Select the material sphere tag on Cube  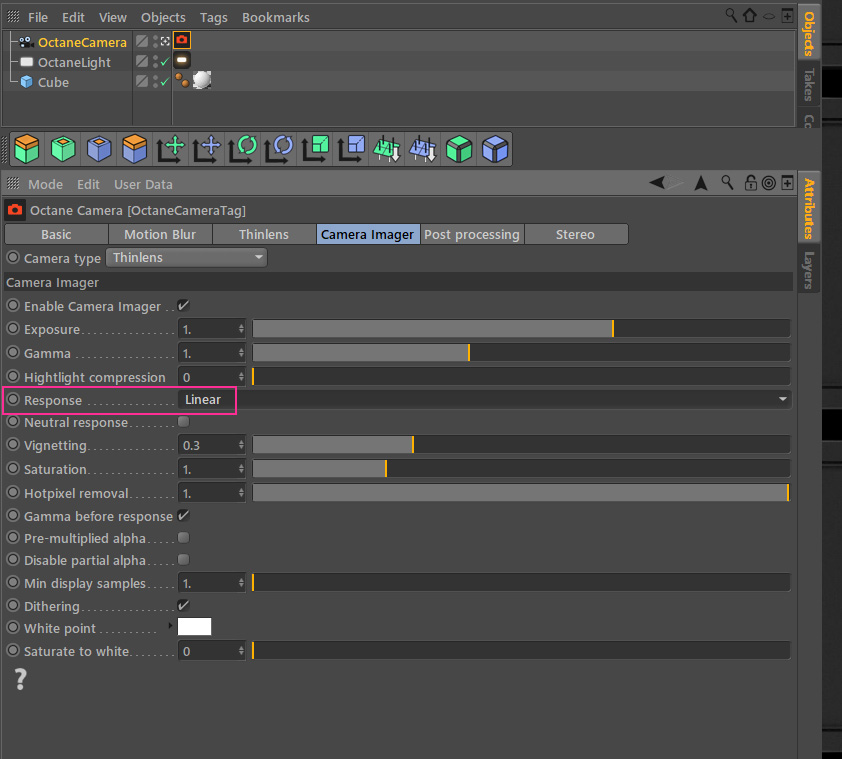202,80
